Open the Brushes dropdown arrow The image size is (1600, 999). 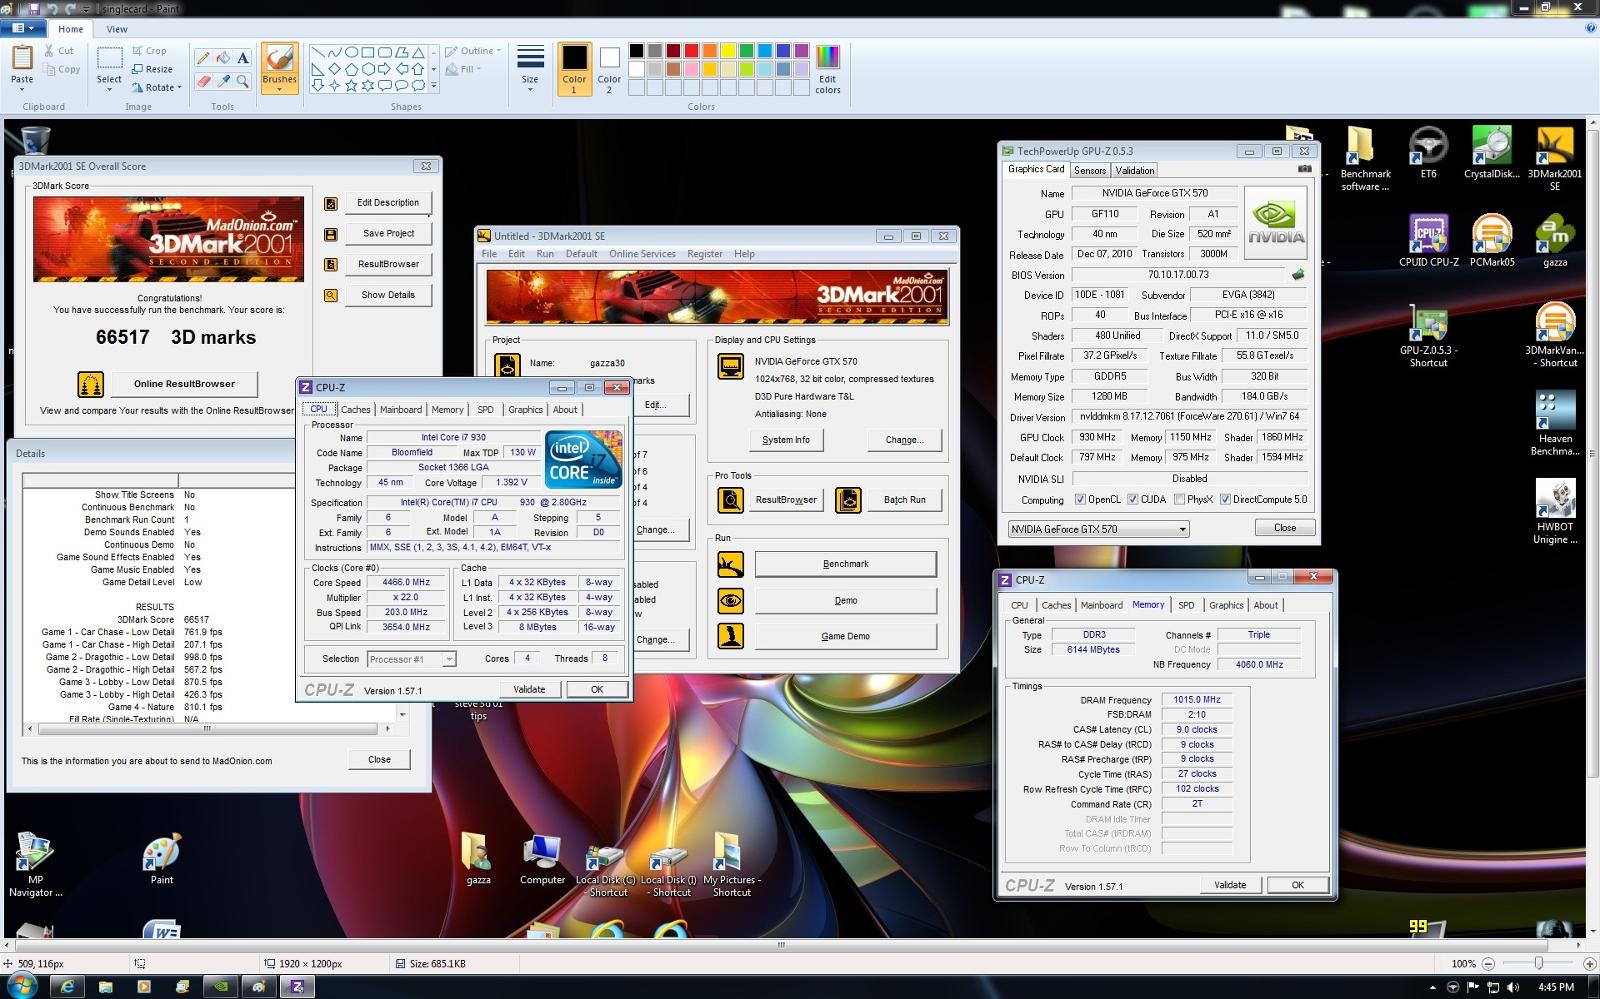pos(279,90)
